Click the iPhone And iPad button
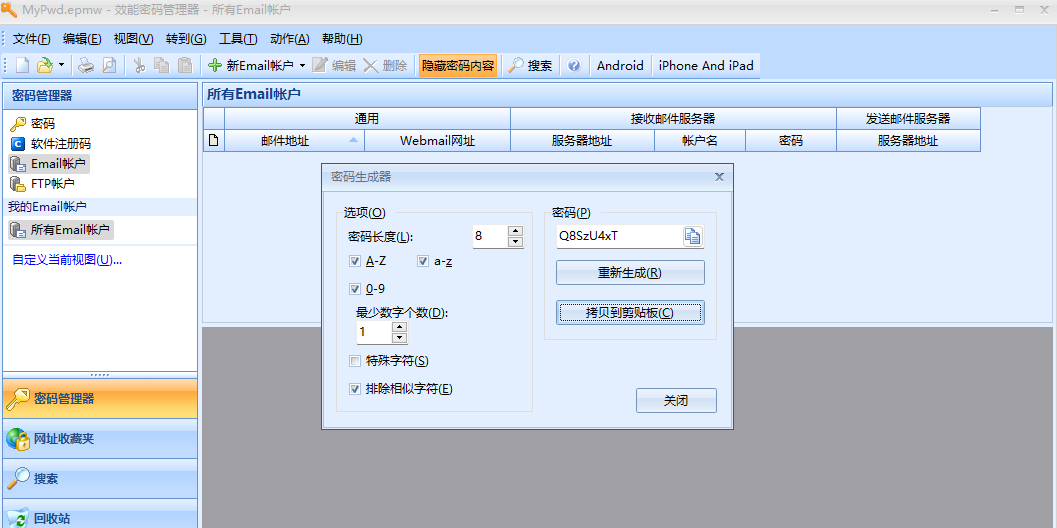The height and width of the screenshot is (528, 1057). (706, 65)
